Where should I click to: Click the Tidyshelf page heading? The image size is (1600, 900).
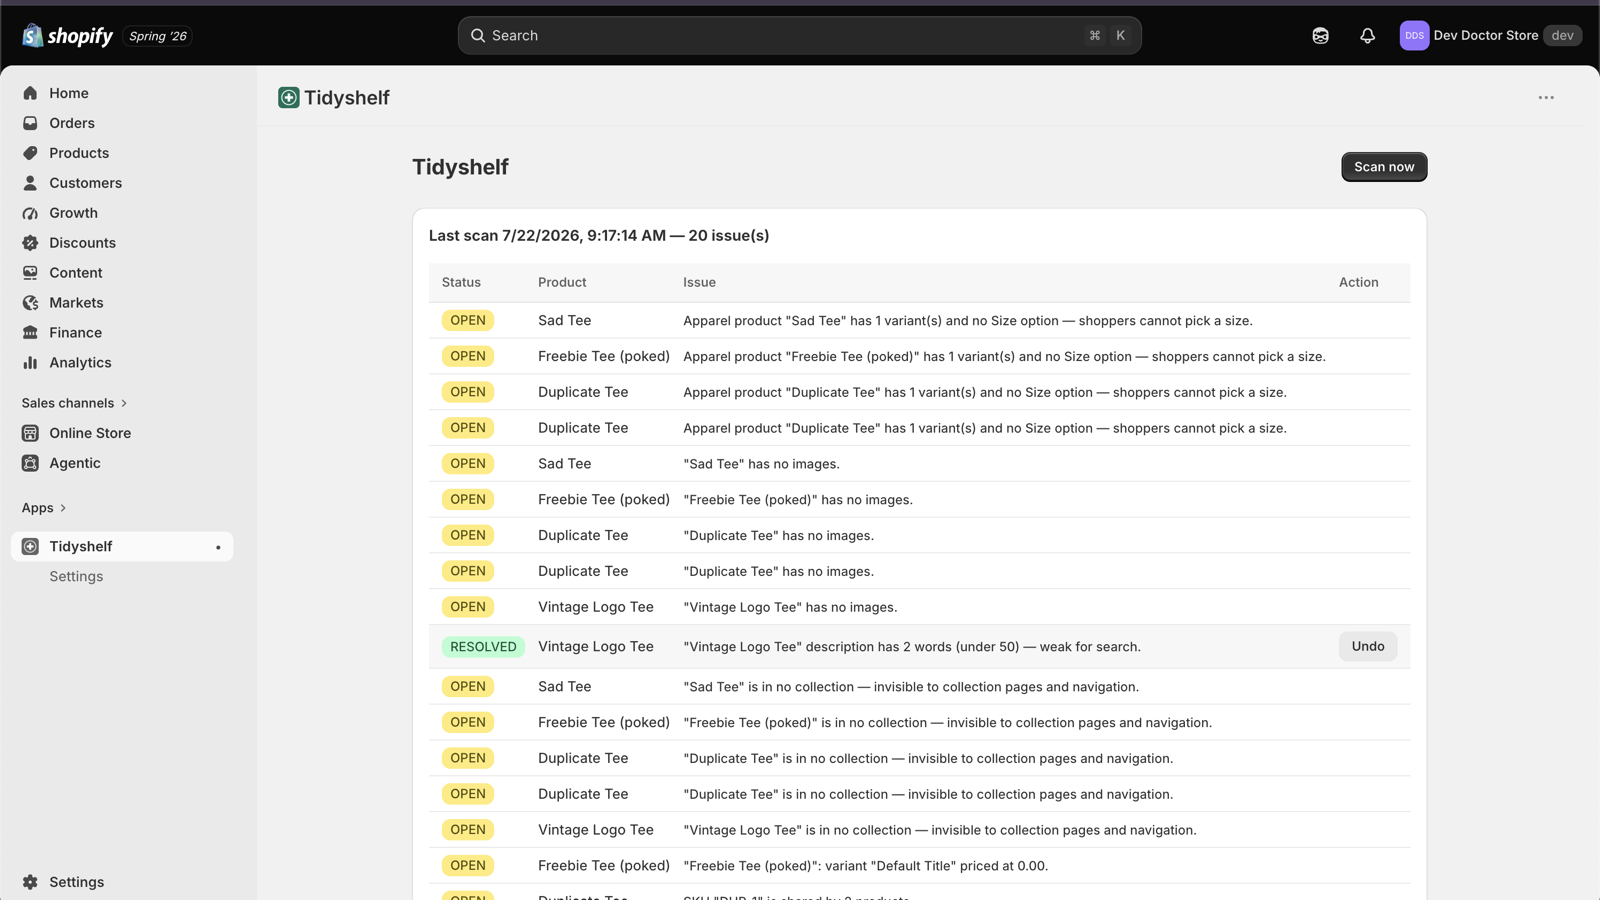pyautogui.click(x=460, y=167)
